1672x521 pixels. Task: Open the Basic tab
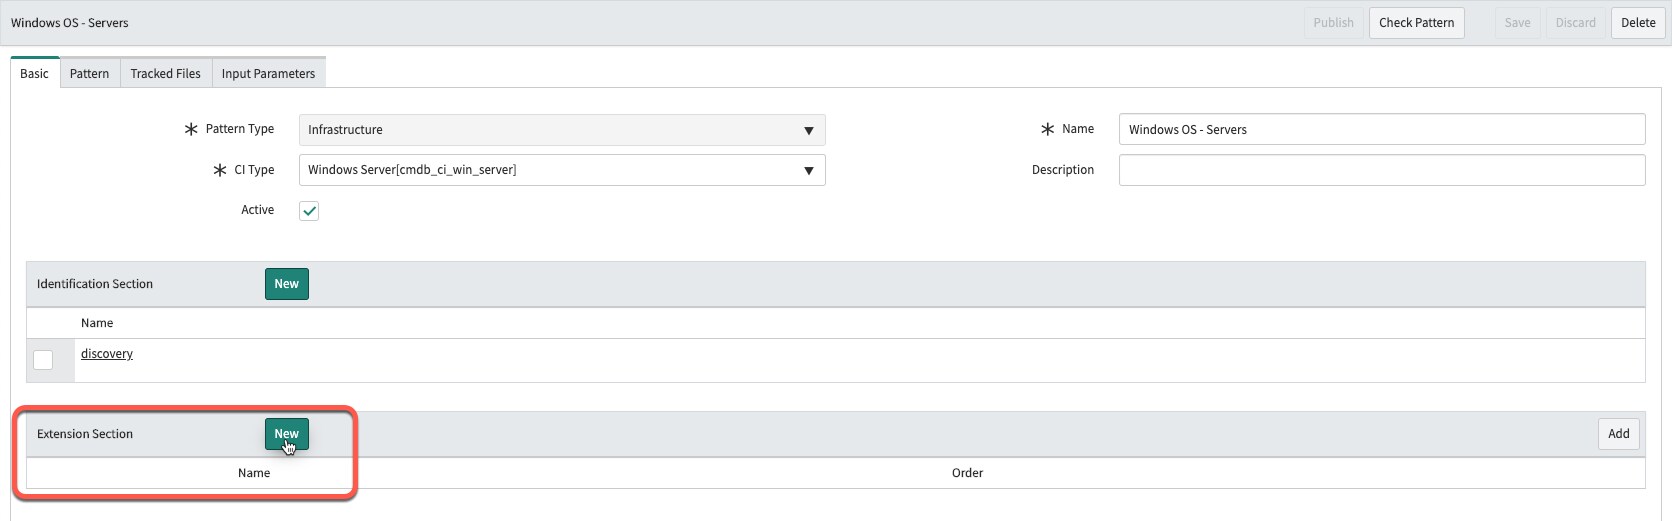coord(35,73)
